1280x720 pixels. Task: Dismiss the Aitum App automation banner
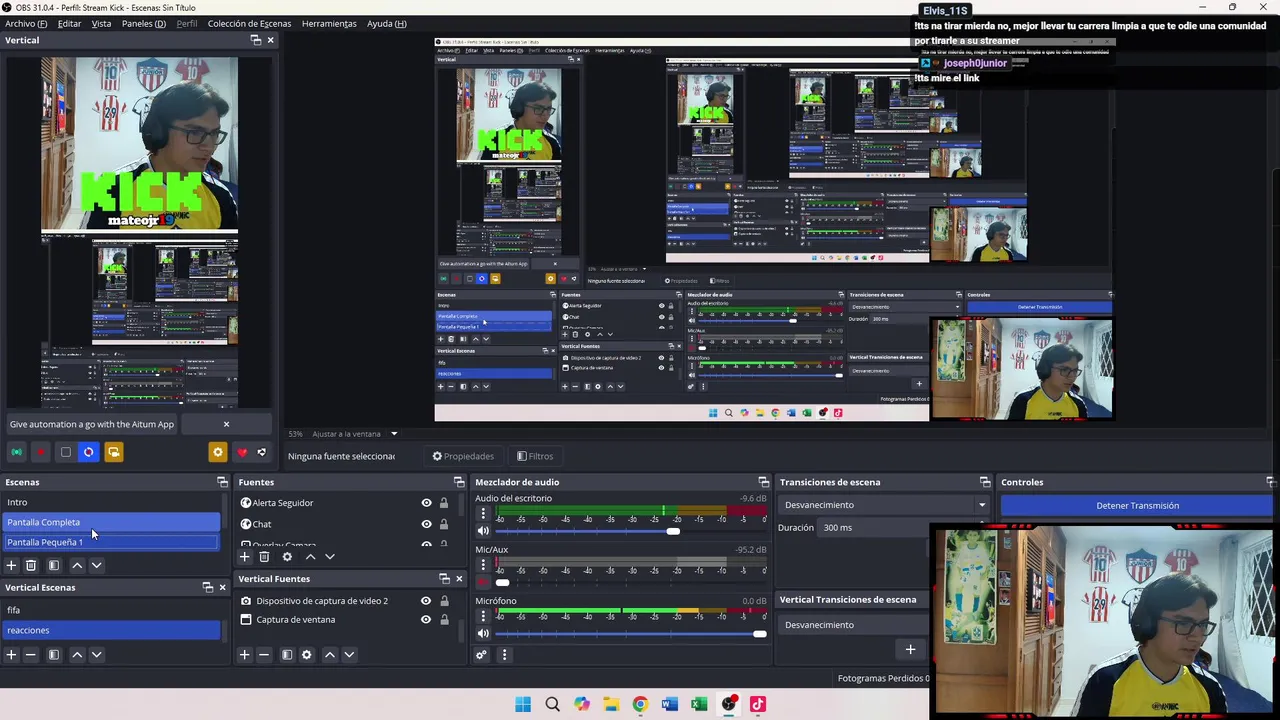(226, 424)
